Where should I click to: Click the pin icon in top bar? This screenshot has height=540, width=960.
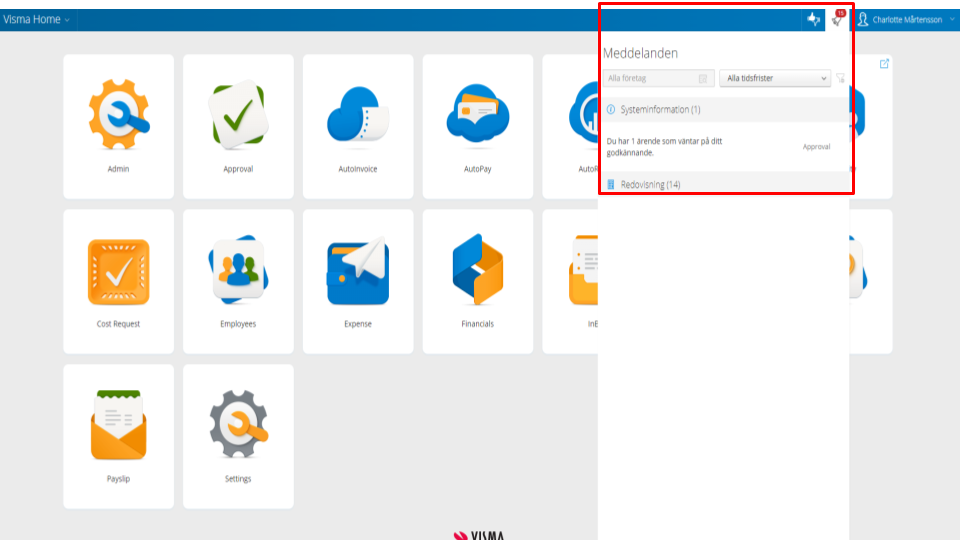tap(813, 20)
